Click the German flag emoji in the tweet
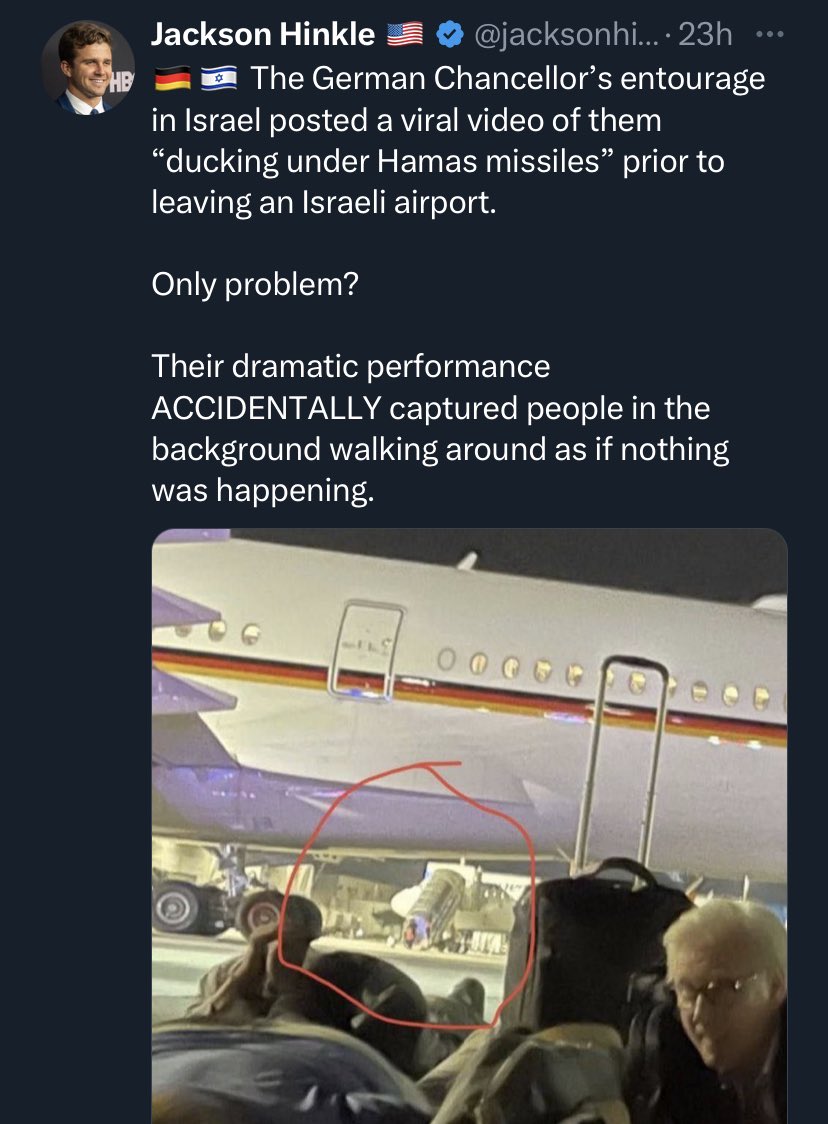The image size is (828, 1124). point(171,77)
